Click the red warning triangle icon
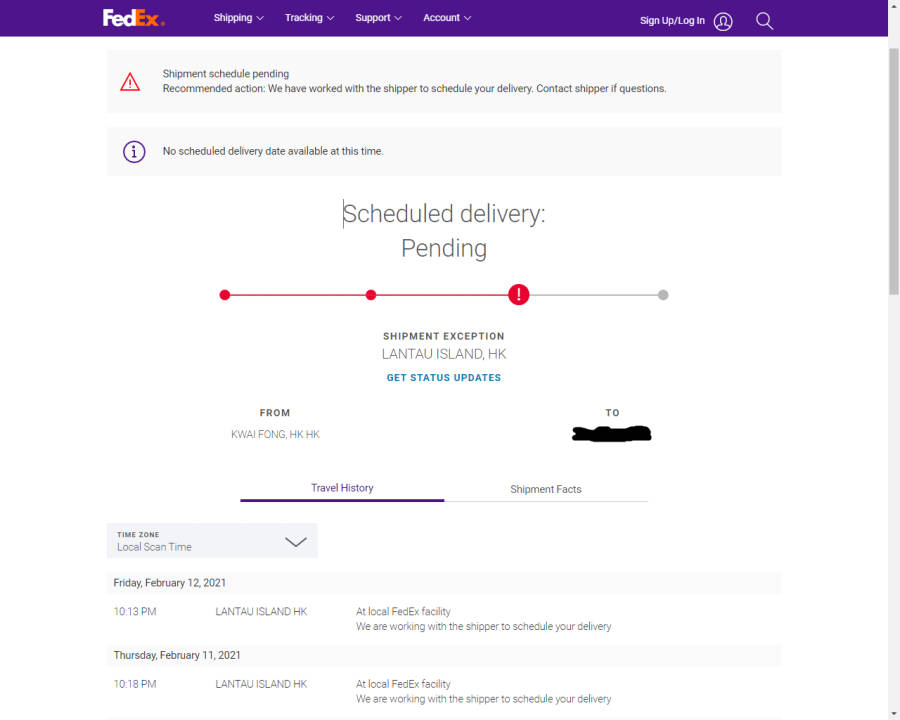 [130, 81]
